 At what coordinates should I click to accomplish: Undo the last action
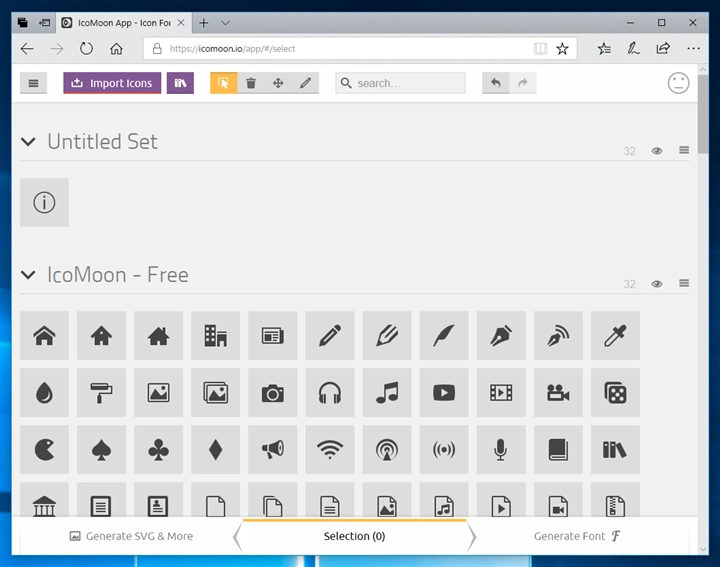point(495,83)
